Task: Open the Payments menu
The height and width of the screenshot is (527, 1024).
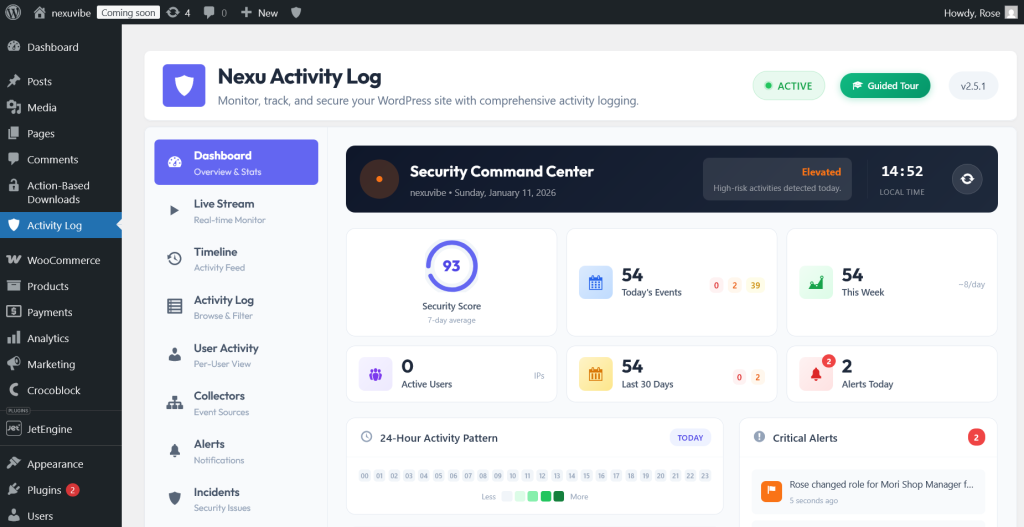Action: (61, 312)
